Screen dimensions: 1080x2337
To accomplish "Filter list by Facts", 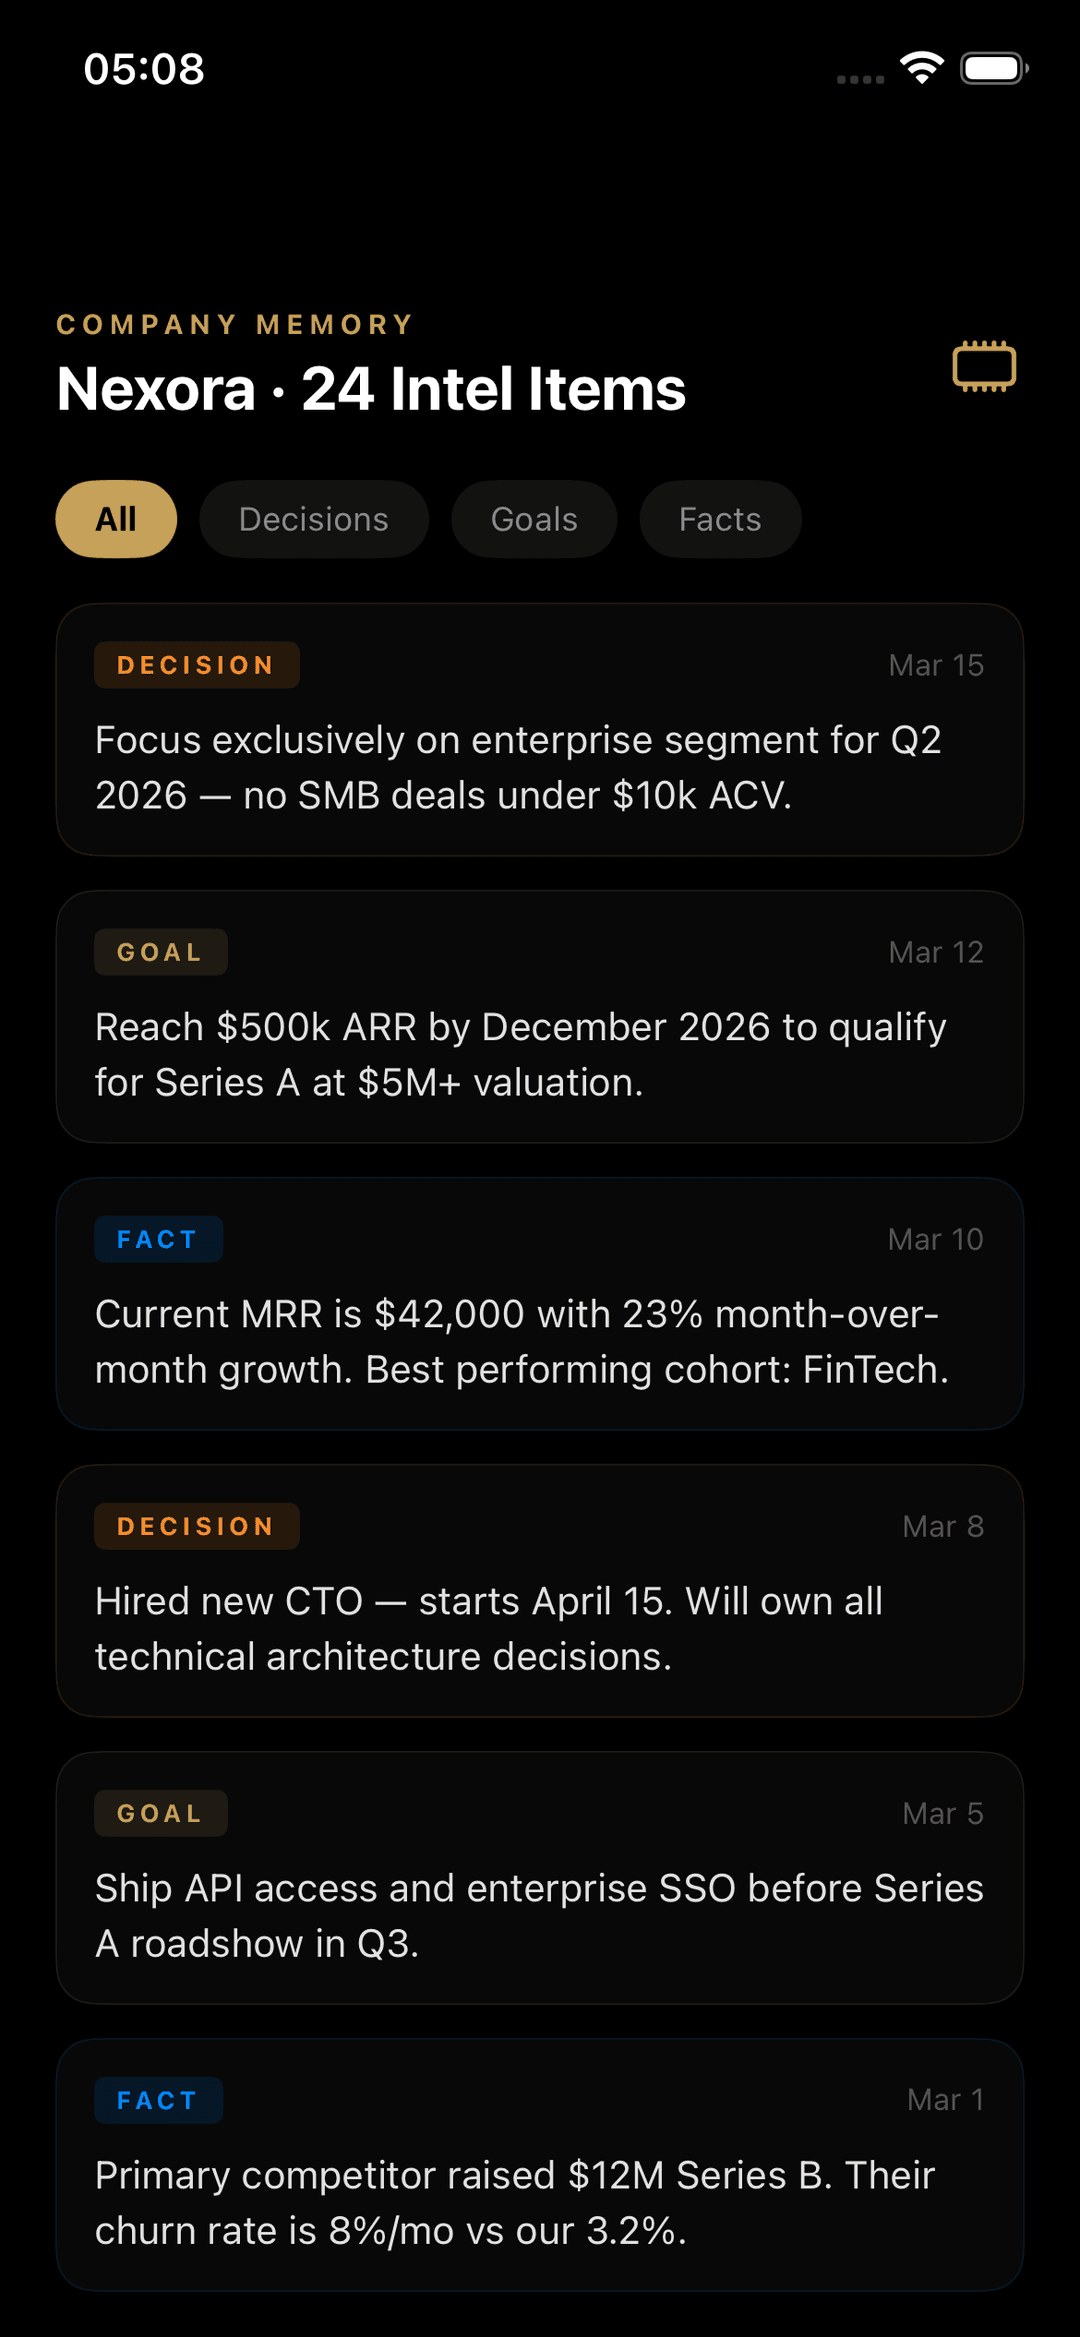I will (720, 519).
